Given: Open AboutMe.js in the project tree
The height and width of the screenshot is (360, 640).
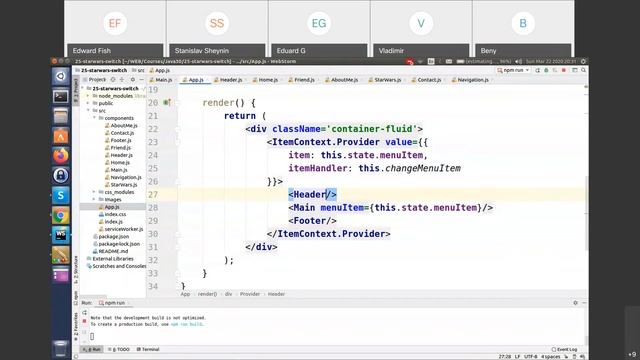Looking at the screenshot, I should (x=124, y=125).
